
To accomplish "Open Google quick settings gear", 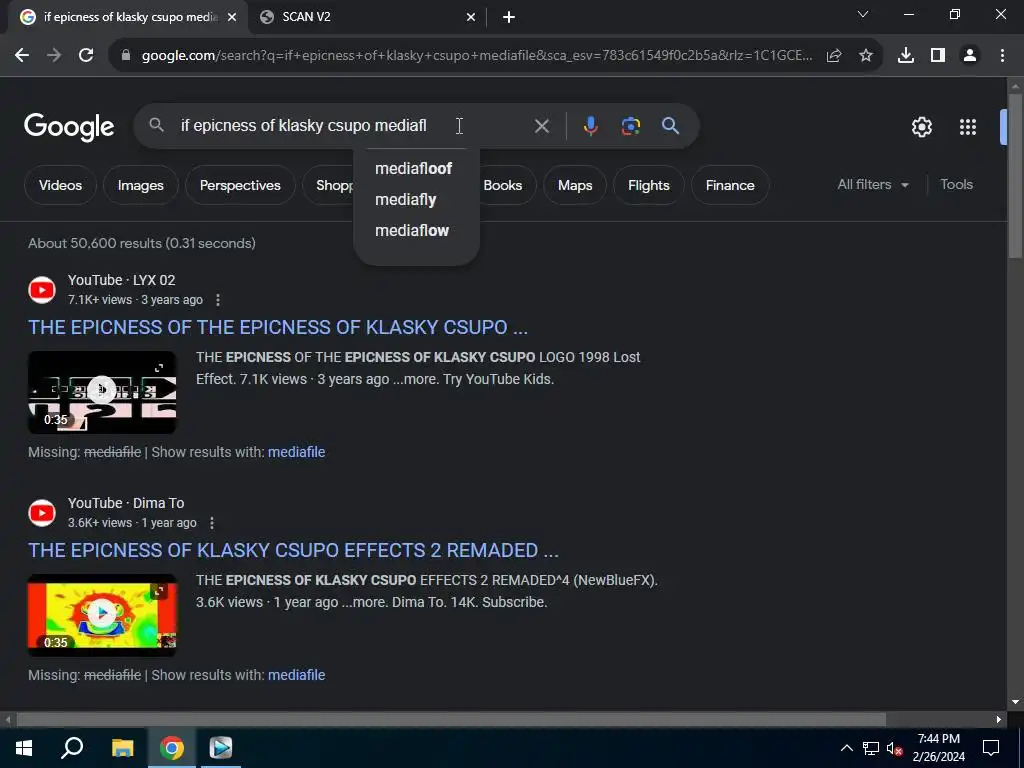I will (921, 127).
